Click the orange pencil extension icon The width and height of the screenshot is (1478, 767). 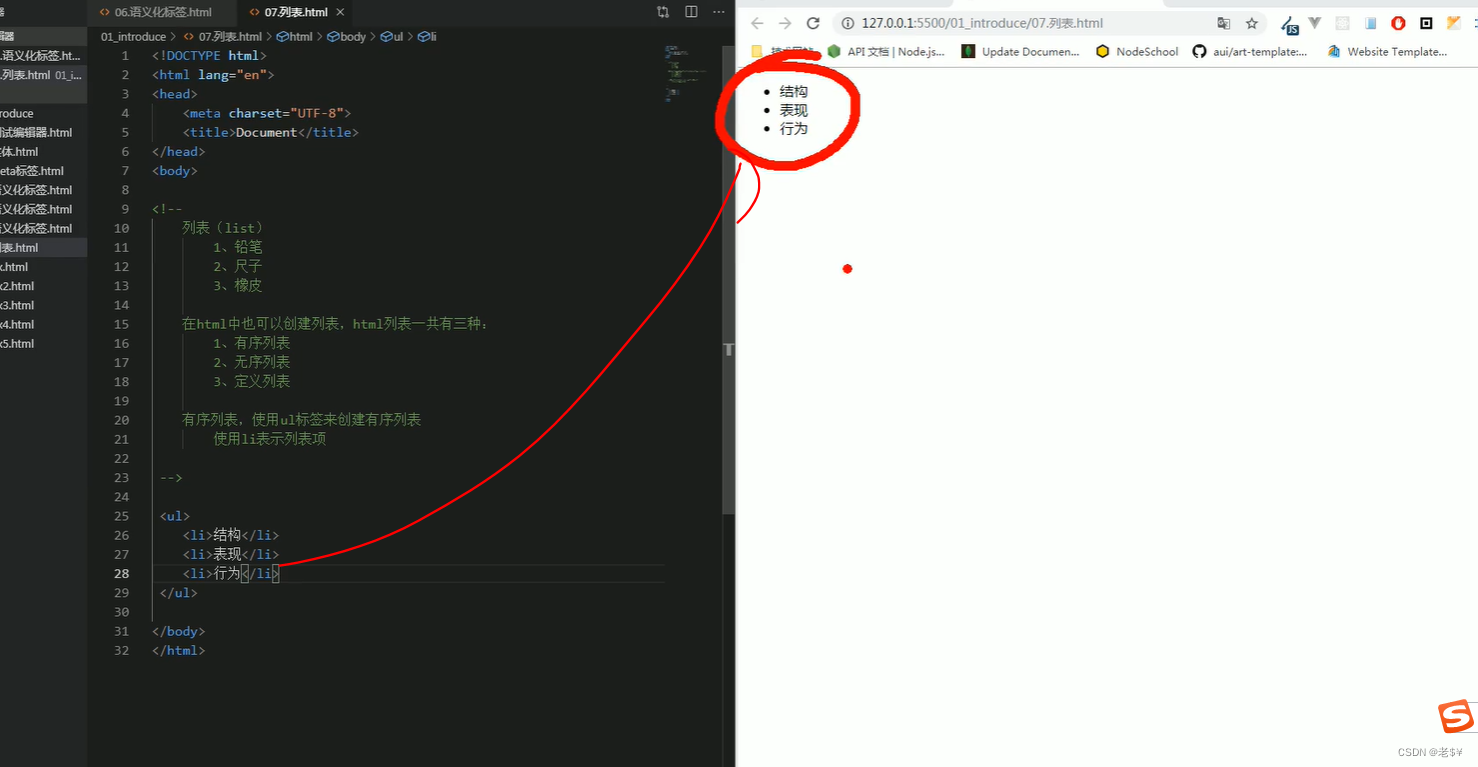point(1454,23)
